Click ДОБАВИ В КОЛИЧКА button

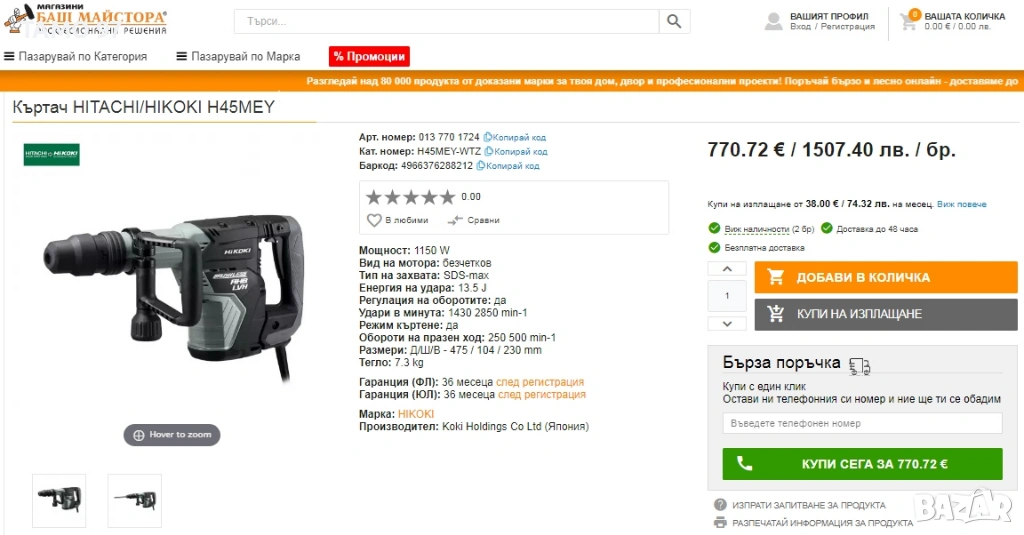click(886, 277)
